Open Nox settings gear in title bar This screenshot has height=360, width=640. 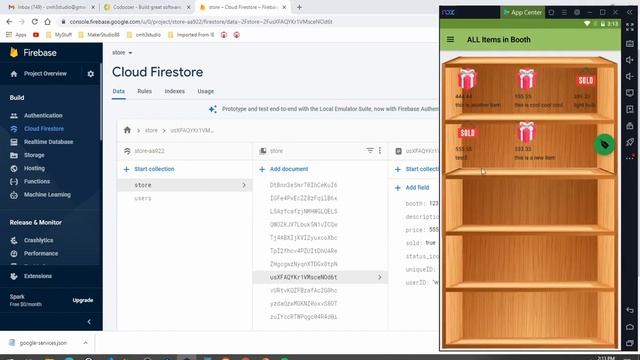point(577,13)
